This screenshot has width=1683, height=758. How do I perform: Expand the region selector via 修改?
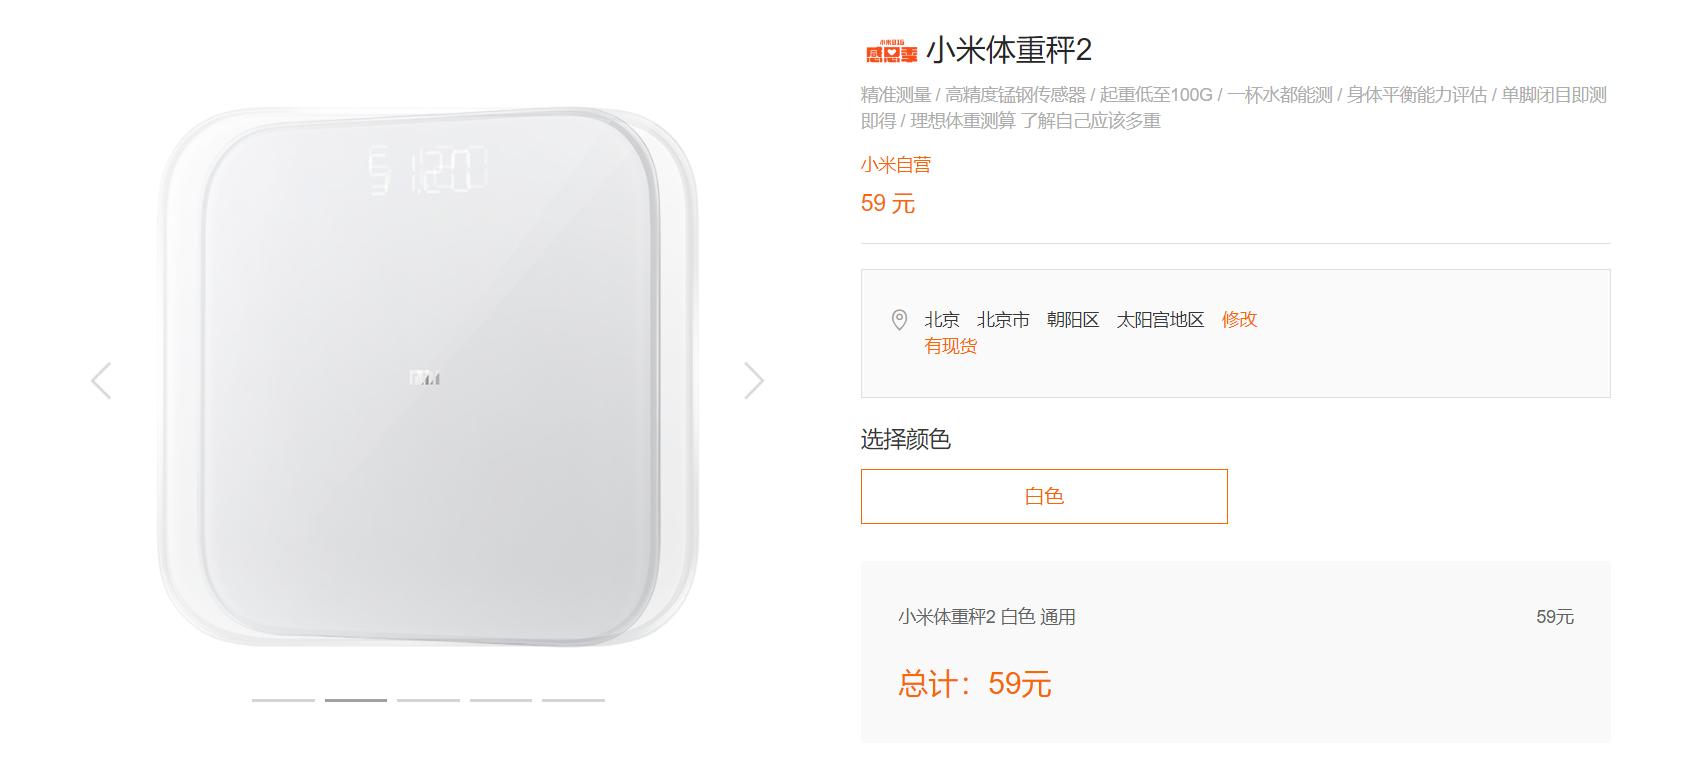pos(1239,320)
